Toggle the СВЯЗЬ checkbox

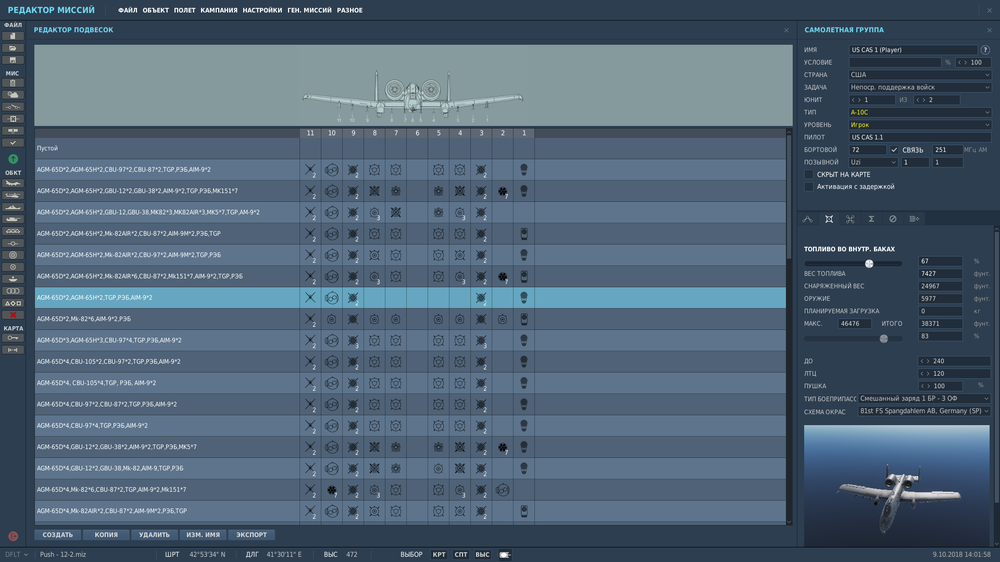click(894, 150)
